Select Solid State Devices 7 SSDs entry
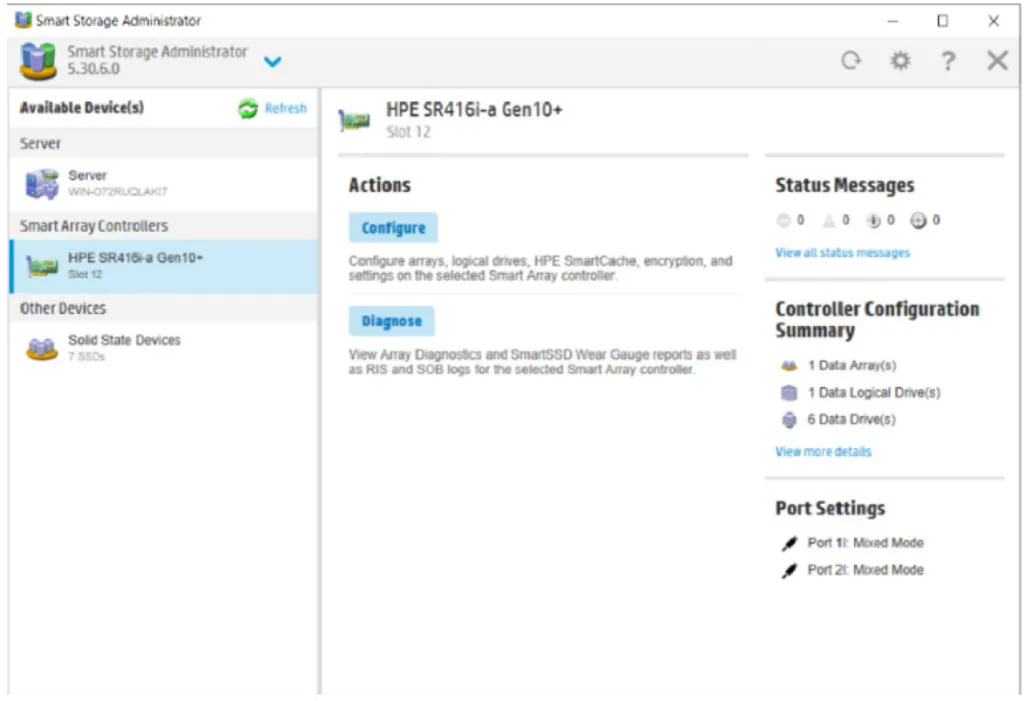 tap(164, 348)
